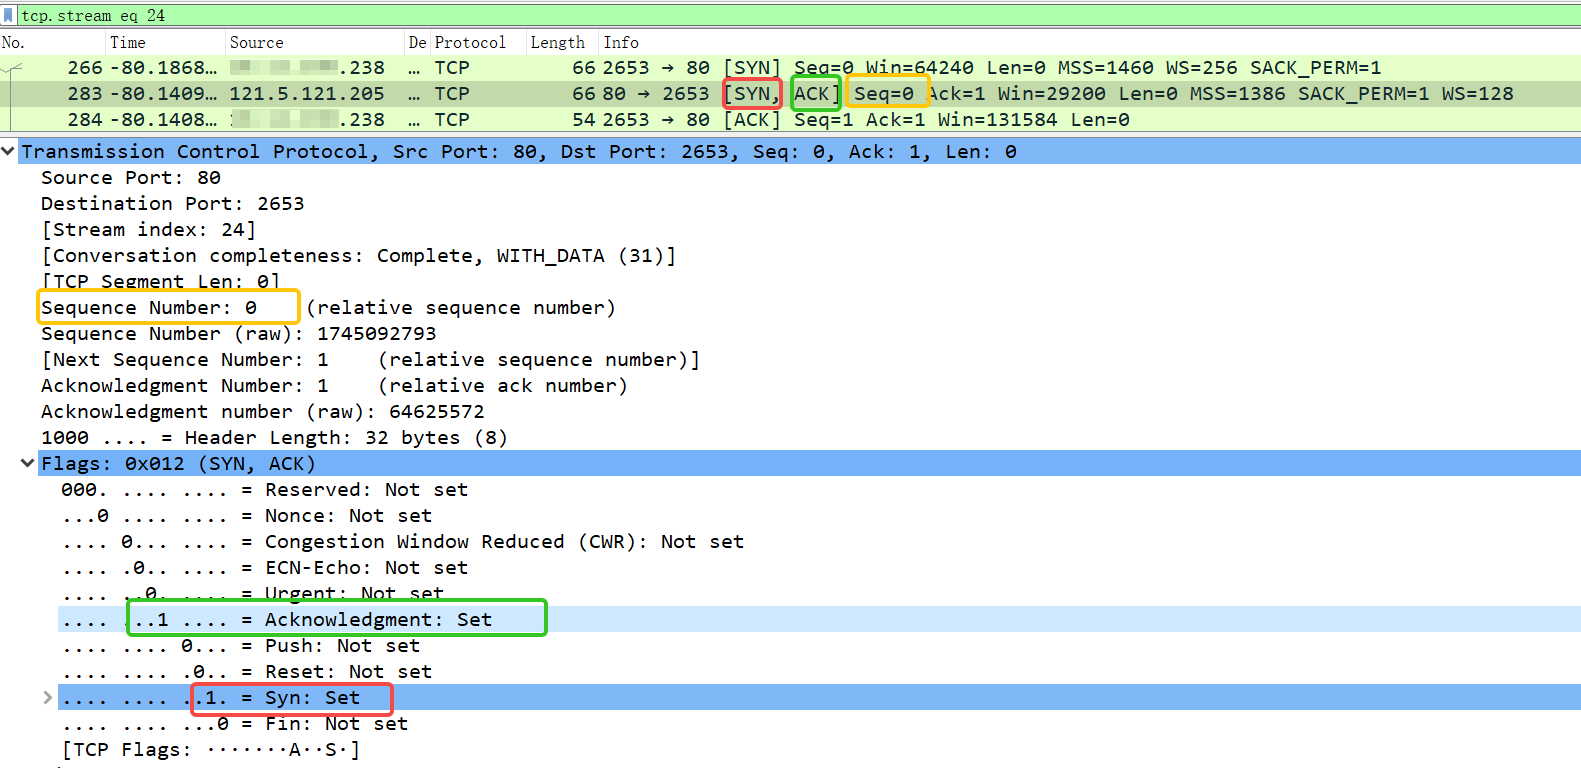The image size is (1581, 768).
Task: Select the Next Sequence Number: 1 line
Action: click(370, 359)
